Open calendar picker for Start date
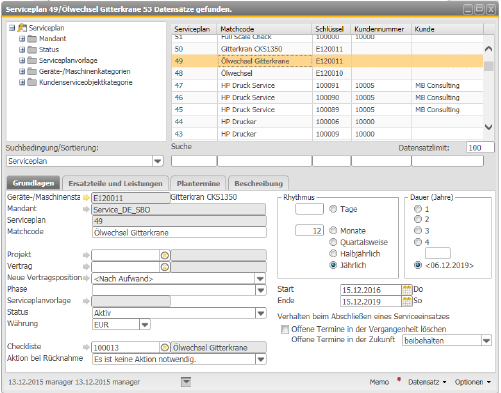This screenshot has height=393, width=501. coord(407,290)
